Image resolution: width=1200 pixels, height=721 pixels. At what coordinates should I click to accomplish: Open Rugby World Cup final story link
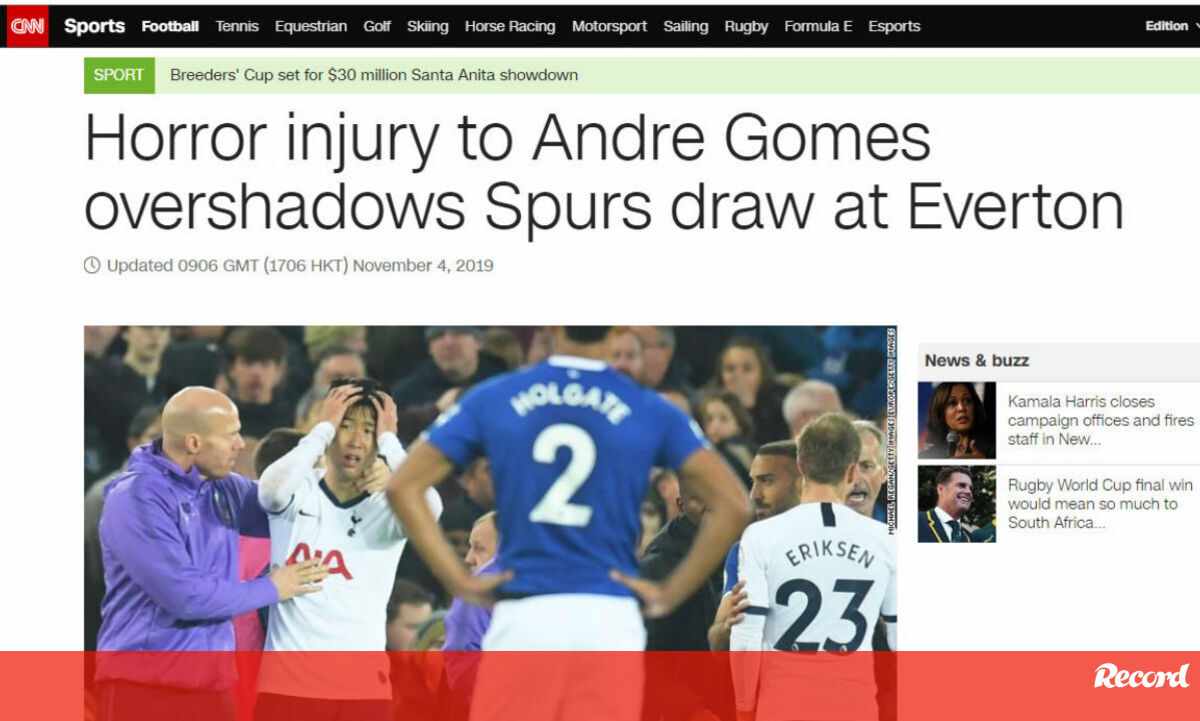pyautogui.click(x=1100, y=504)
